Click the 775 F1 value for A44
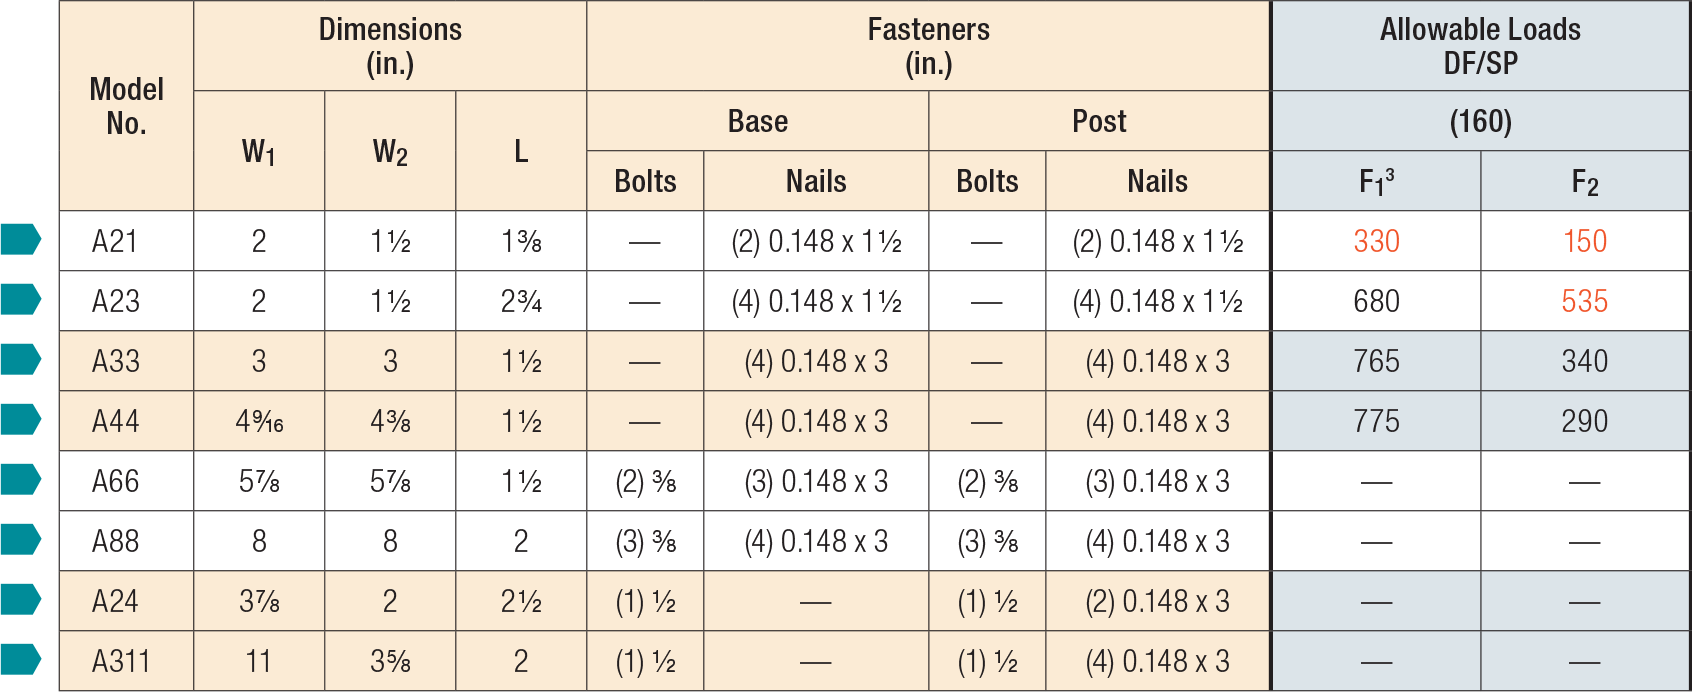The height and width of the screenshot is (692, 1692). pyautogui.click(x=1376, y=421)
